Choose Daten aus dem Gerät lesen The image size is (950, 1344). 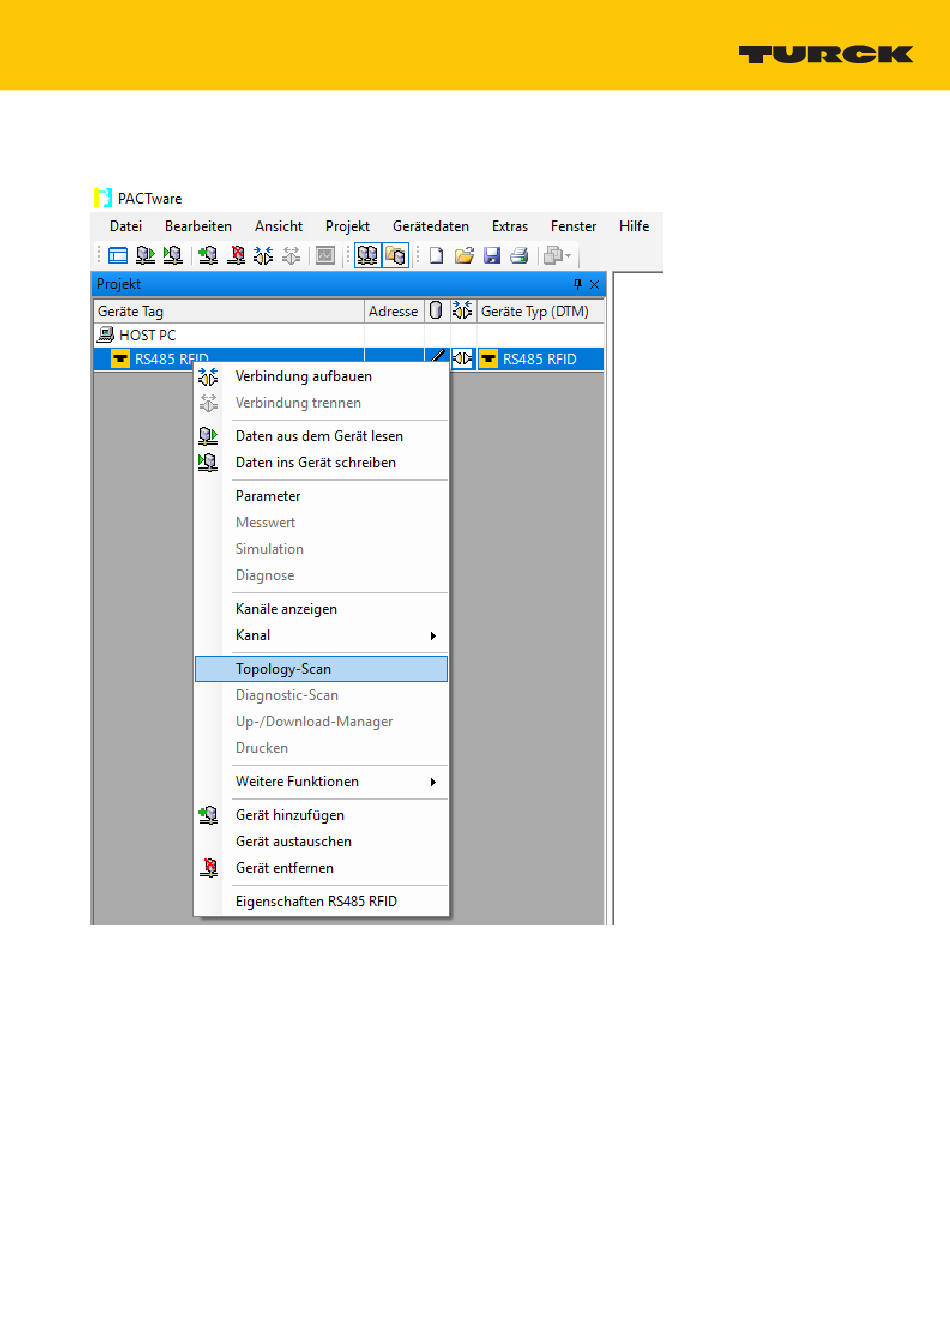[321, 436]
